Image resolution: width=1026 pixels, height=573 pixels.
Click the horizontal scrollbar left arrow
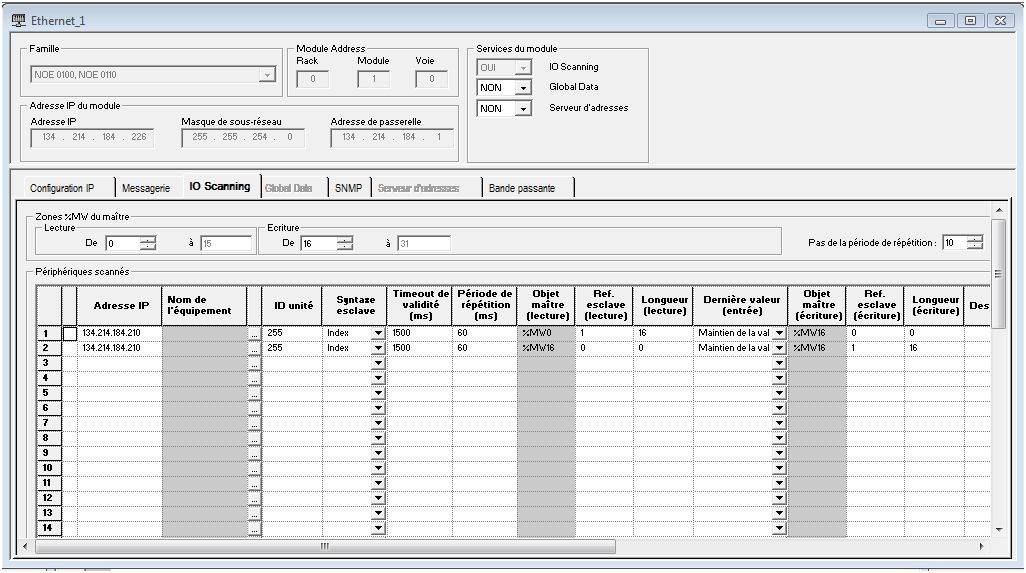coord(25,546)
